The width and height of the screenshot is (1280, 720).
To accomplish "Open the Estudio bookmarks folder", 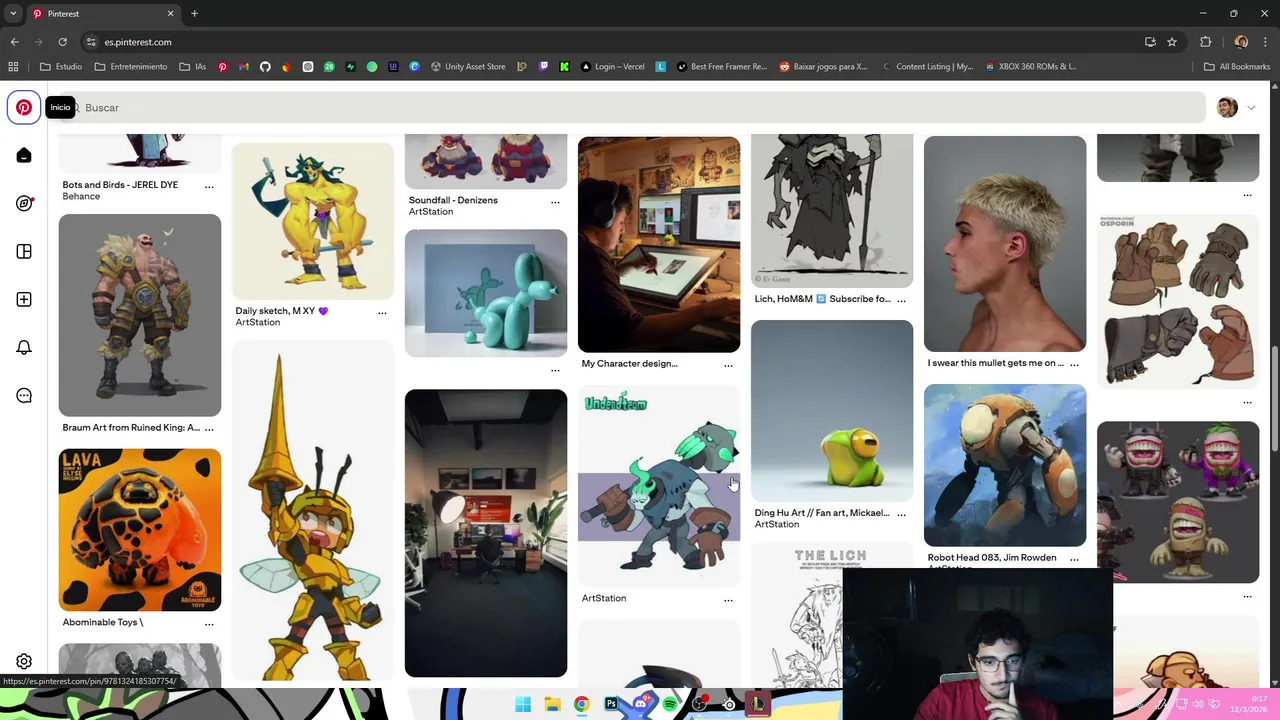I will pos(61,67).
